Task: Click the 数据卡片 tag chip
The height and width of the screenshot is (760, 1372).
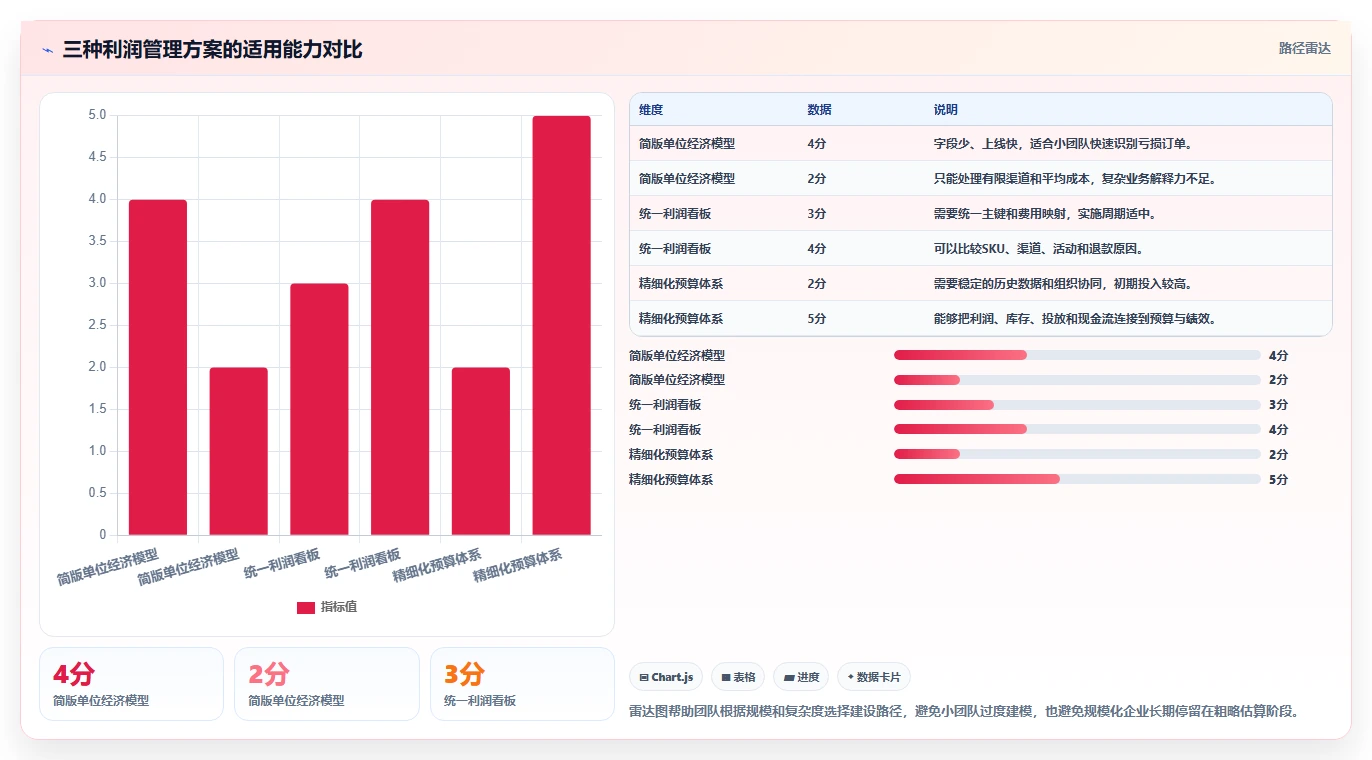Action: (874, 677)
